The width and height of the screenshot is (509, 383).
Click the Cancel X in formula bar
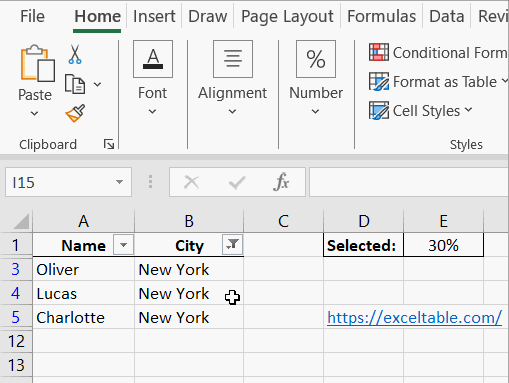click(192, 182)
